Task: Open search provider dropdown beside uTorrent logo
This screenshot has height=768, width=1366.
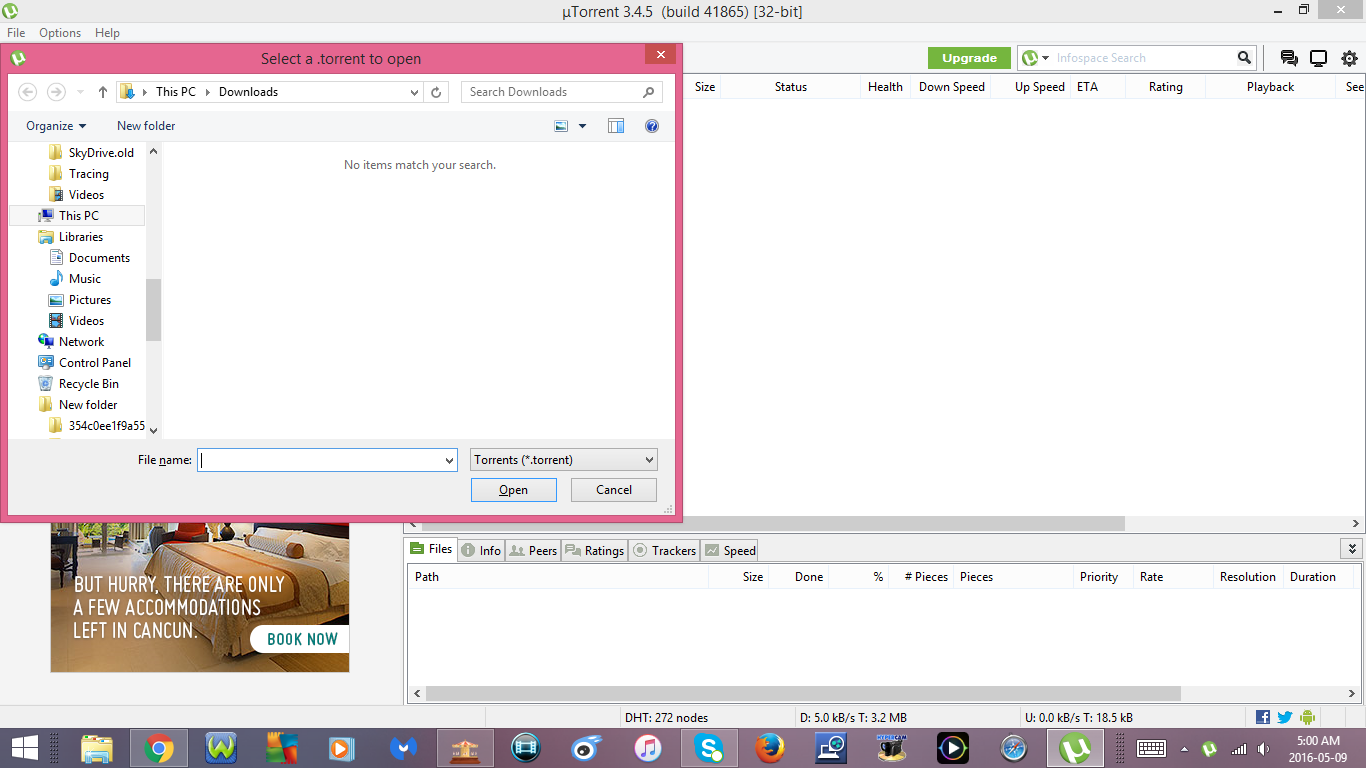Action: pos(1045,59)
